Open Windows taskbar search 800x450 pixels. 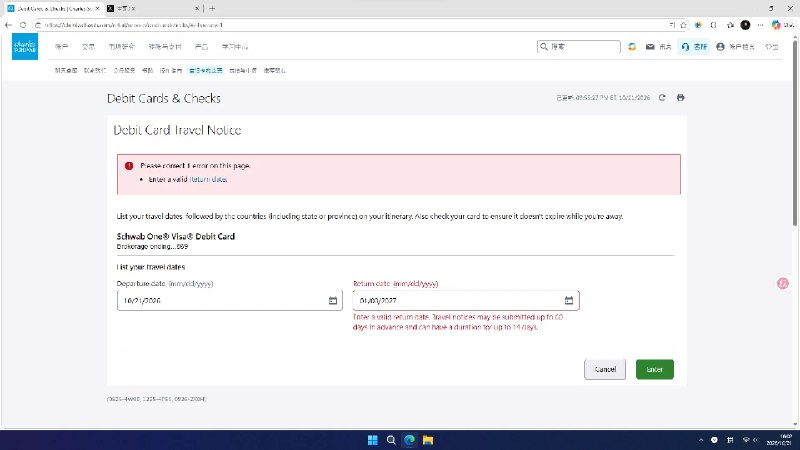pyautogui.click(x=391, y=440)
